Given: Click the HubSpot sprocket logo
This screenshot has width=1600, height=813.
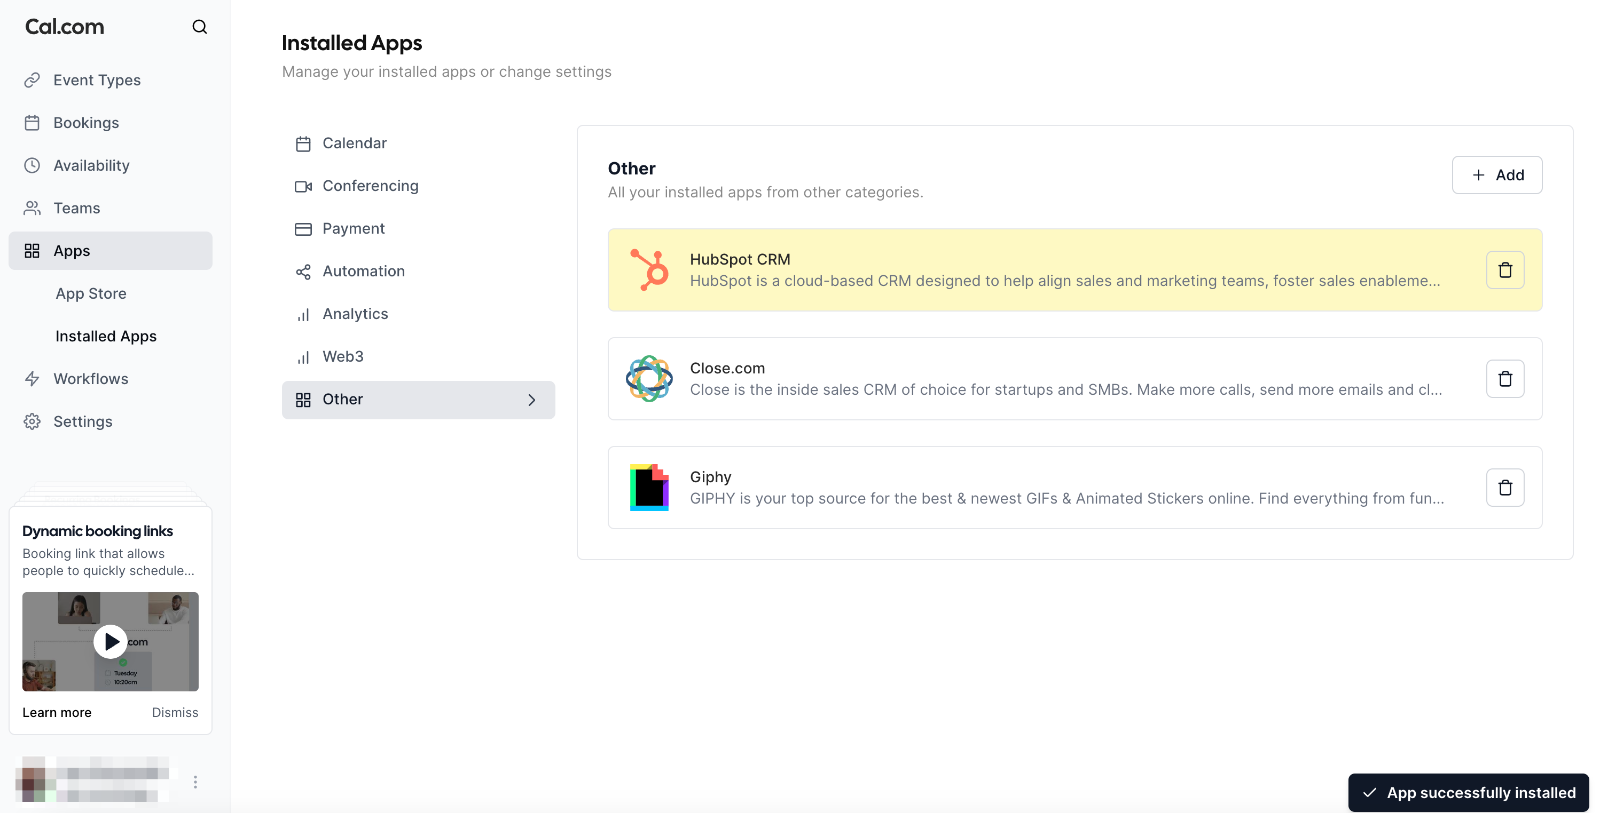Looking at the screenshot, I should coord(649,270).
